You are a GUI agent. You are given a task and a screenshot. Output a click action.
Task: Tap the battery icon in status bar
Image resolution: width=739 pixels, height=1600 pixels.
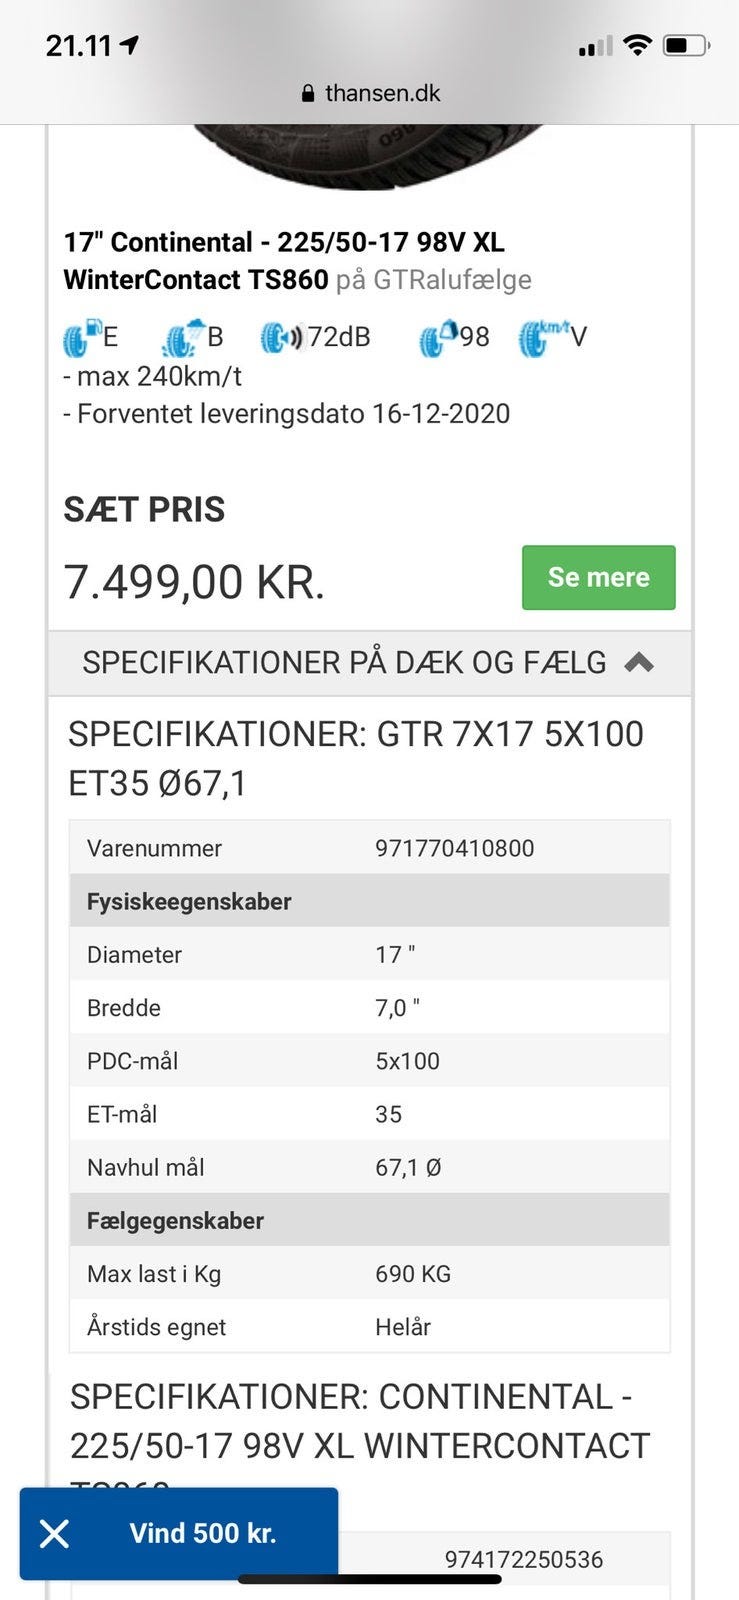pos(686,46)
